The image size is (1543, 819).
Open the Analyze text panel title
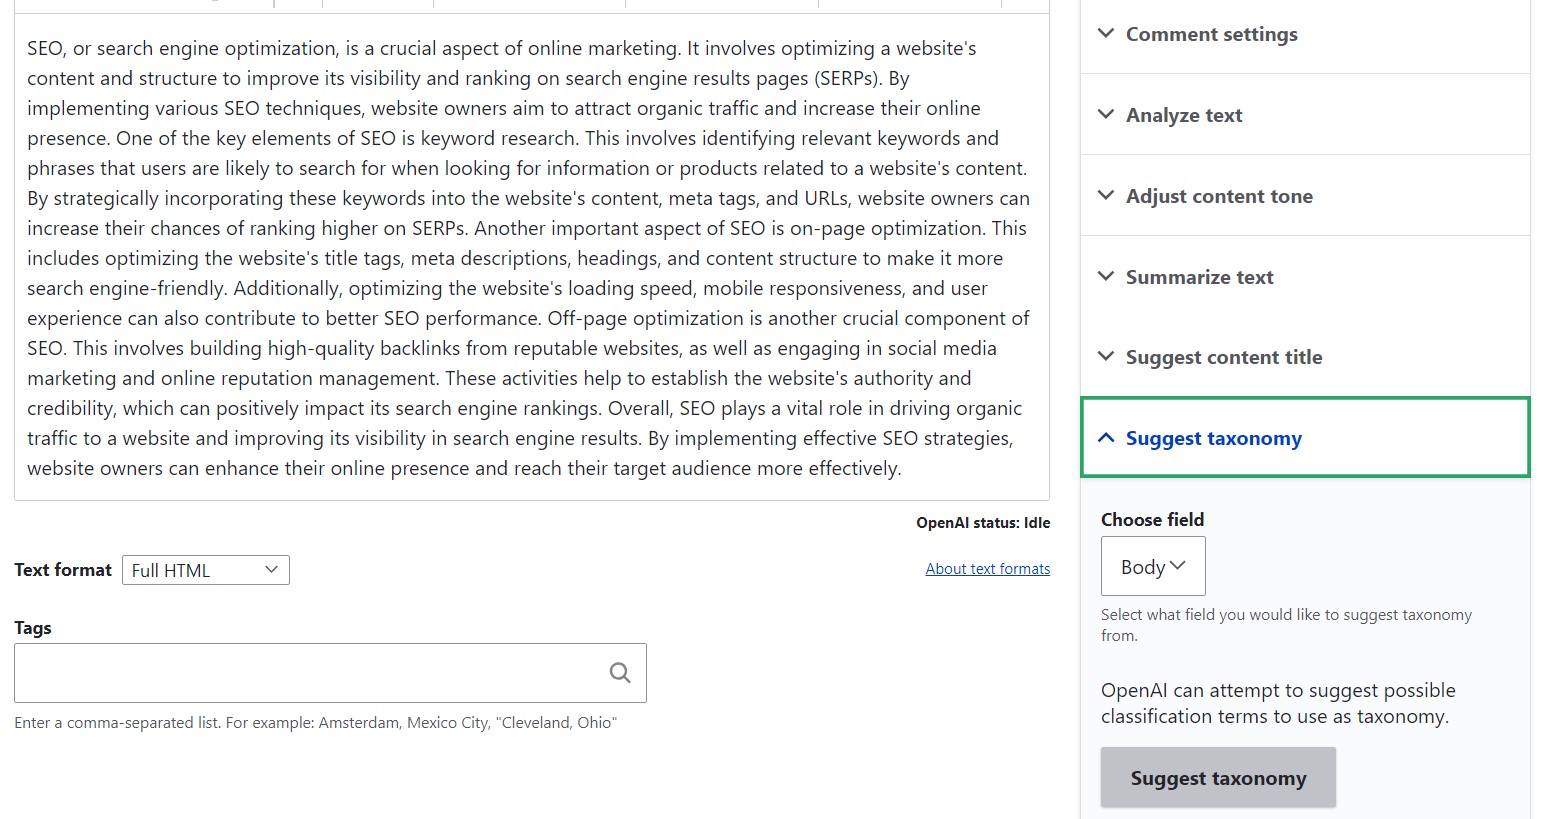point(1184,115)
